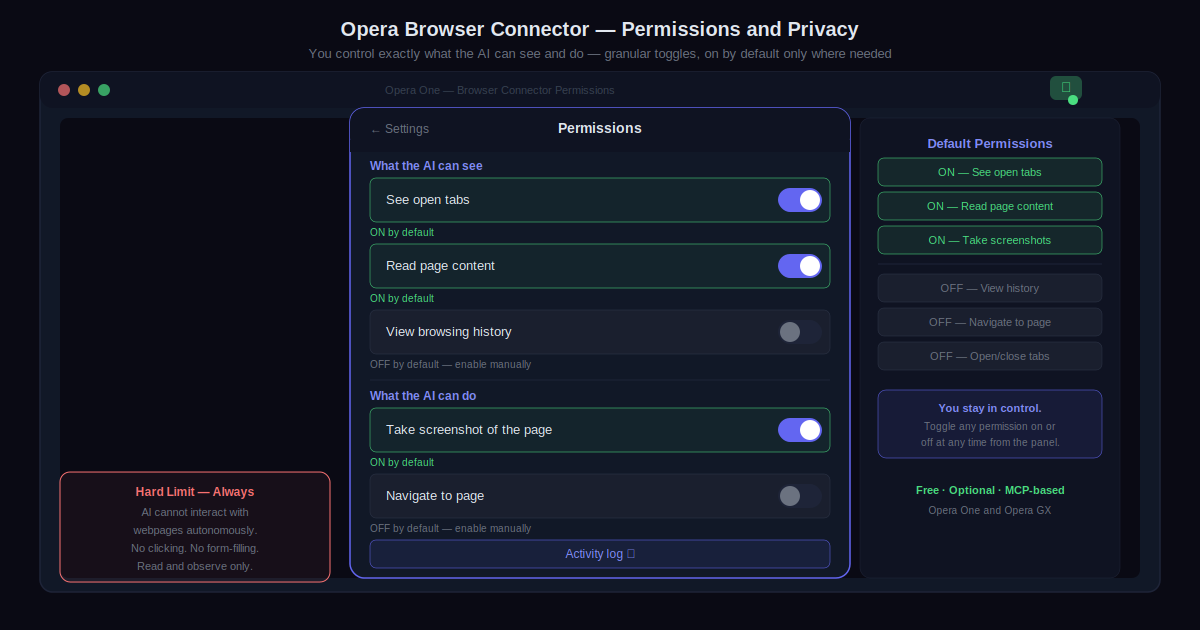
Task: Click the red window close dot
Action: point(64,90)
